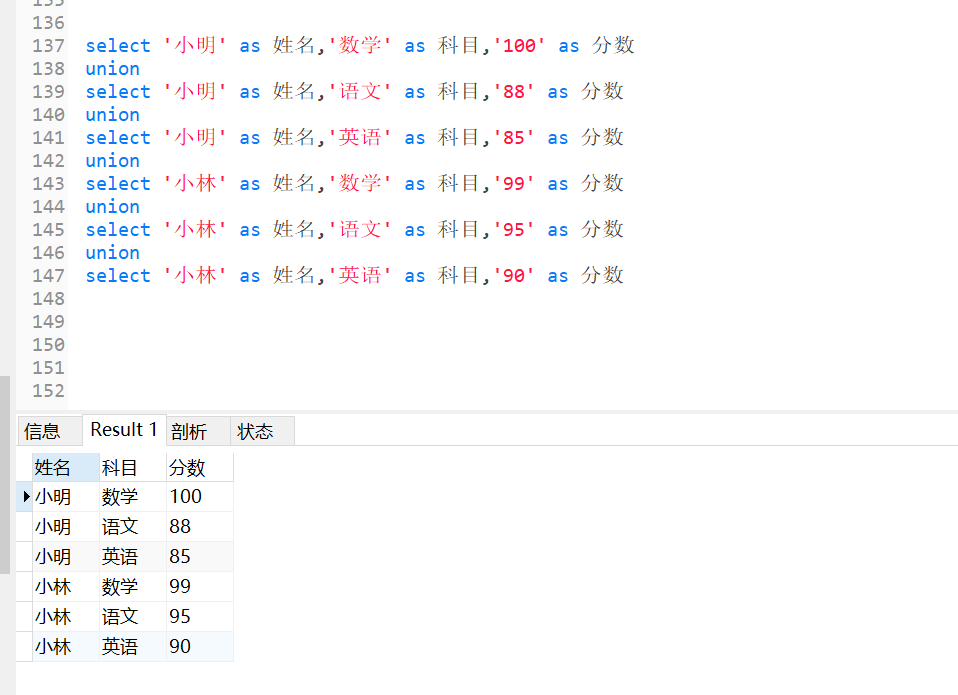Activate the Result 1 tab
The width and height of the screenshot is (958, 695).
123,429
